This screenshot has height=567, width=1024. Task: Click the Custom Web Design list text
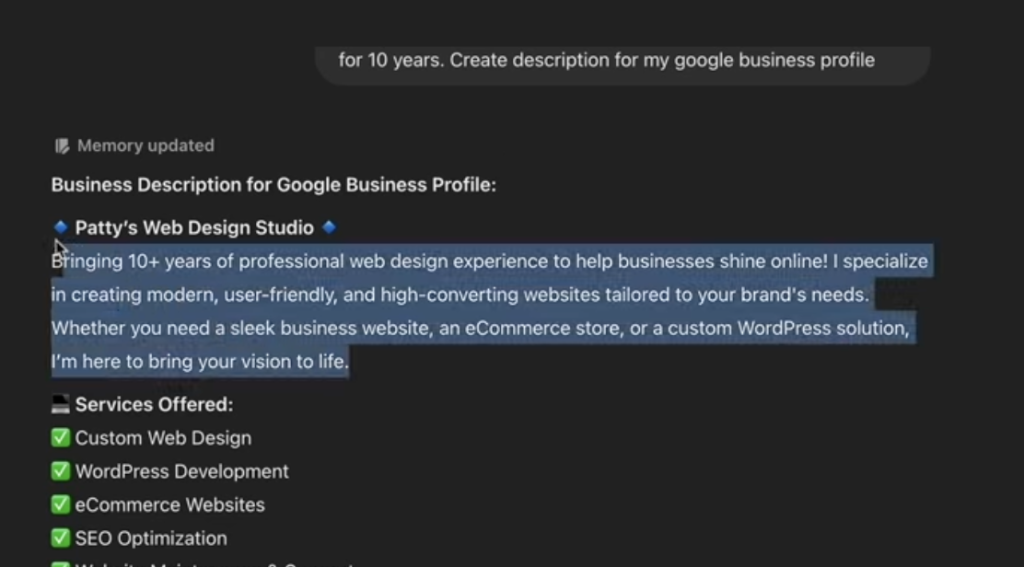(163, 438)
